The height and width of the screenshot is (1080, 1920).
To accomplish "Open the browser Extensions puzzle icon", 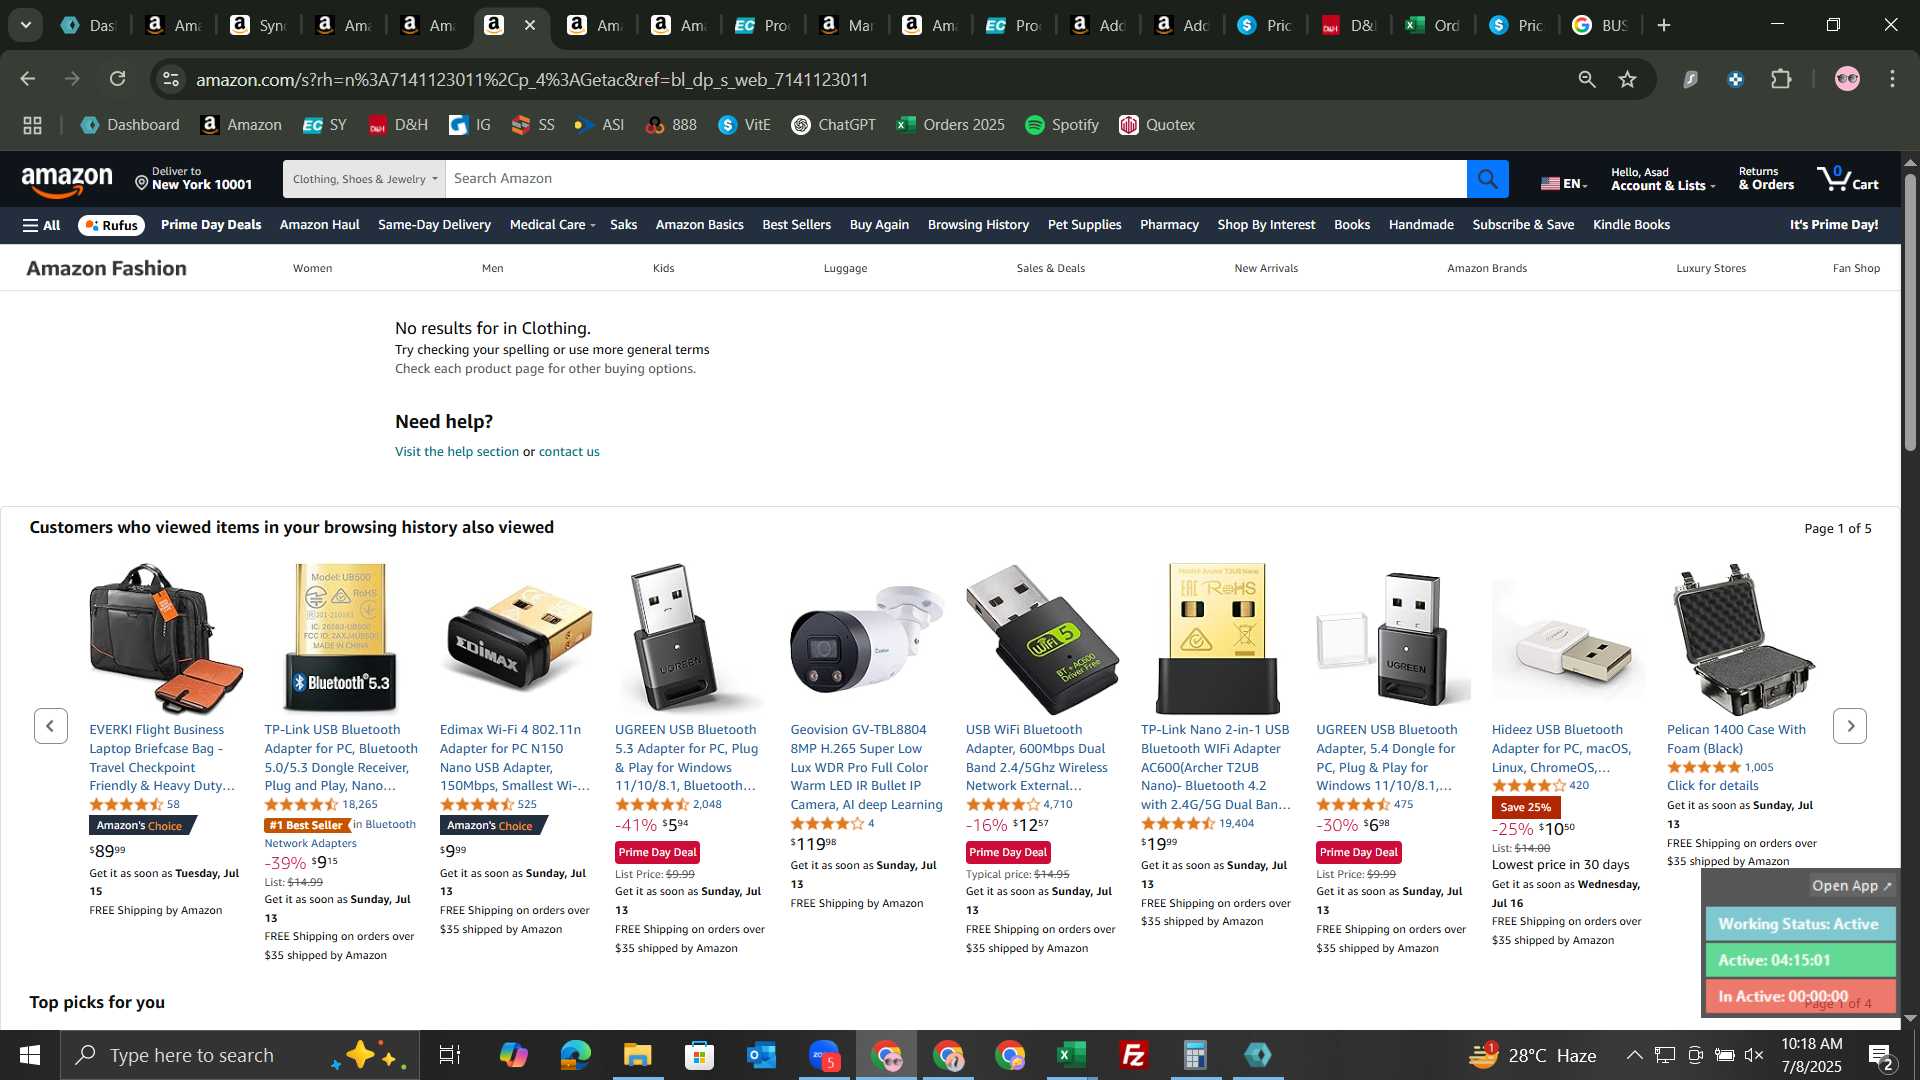I will point(1781,79).
